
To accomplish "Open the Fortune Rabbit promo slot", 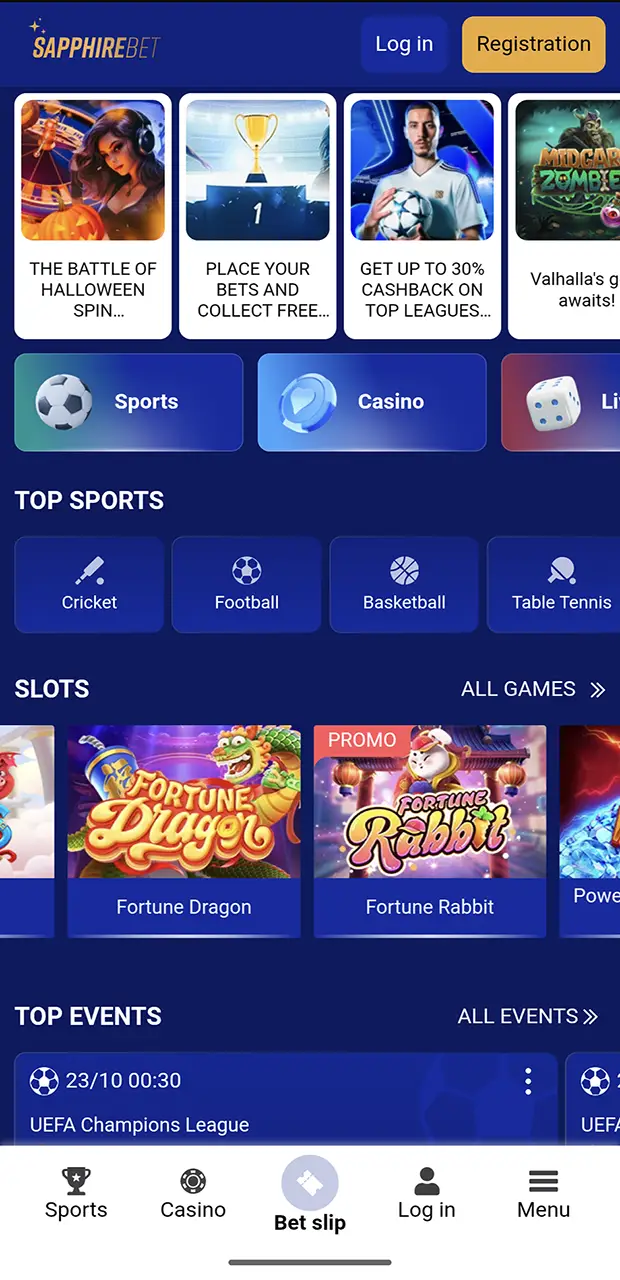I will pyautogui.click(x=430, y=831).
